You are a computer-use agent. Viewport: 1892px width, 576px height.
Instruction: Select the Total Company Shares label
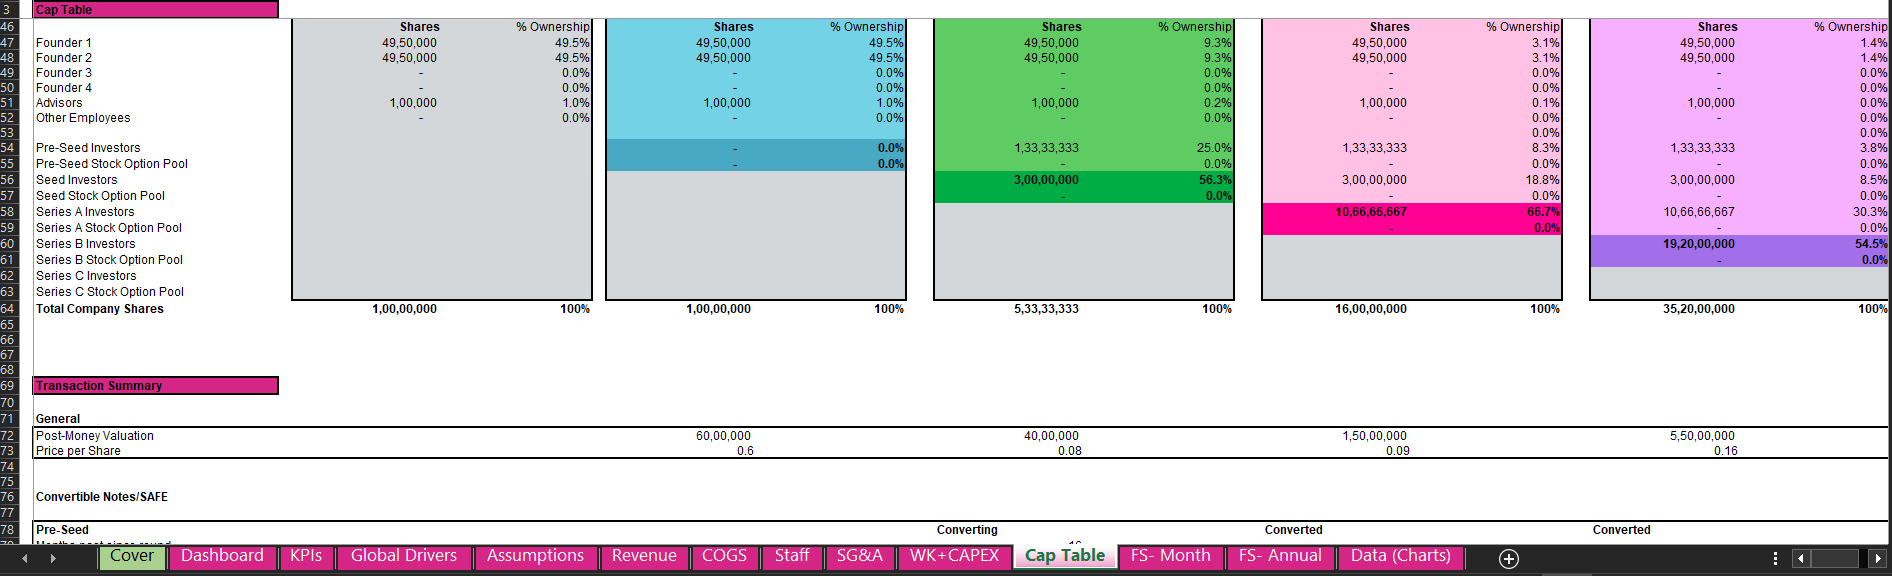[x=100, y=309]
